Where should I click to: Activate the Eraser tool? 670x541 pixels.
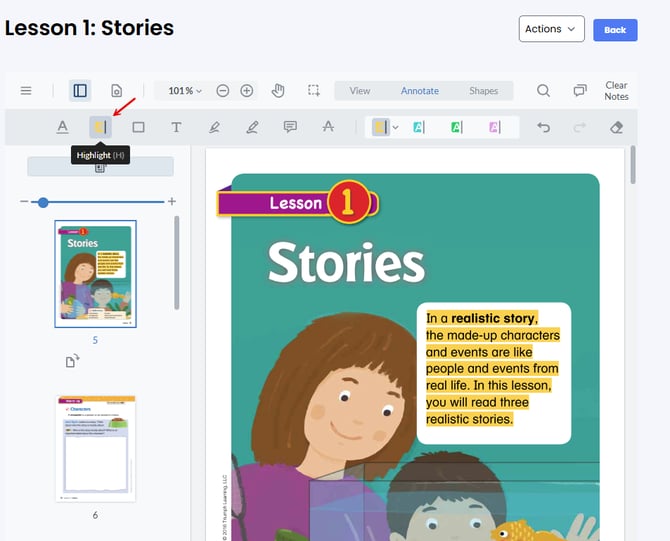tap(616, 127)
